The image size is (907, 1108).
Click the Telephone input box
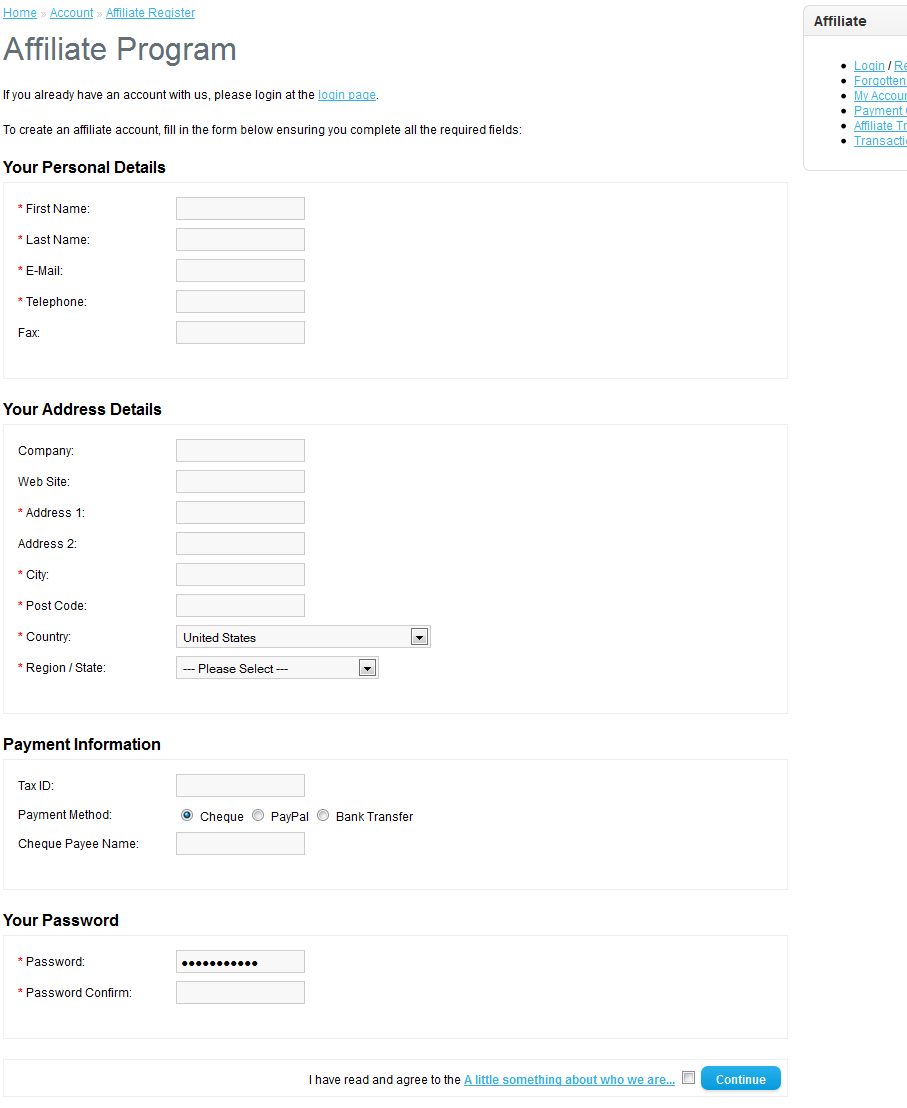[240, 301]
